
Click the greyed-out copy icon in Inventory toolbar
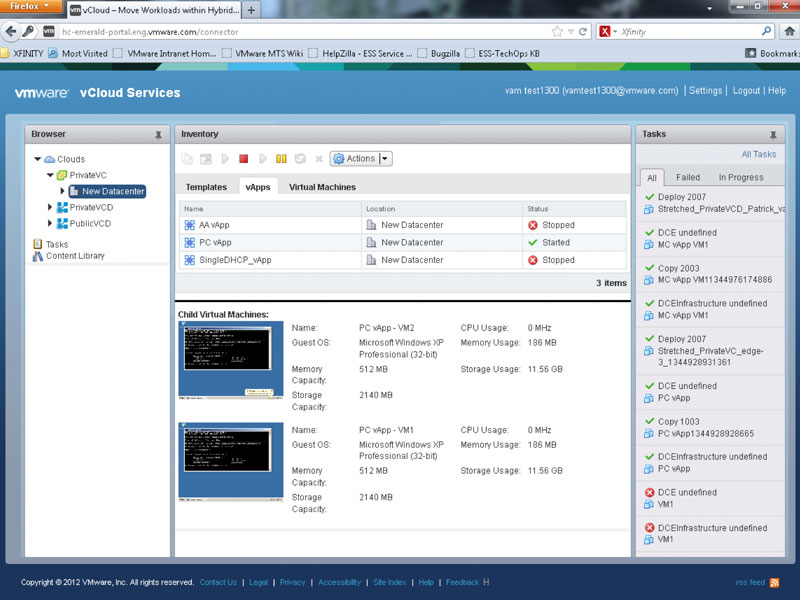[187, 159]
